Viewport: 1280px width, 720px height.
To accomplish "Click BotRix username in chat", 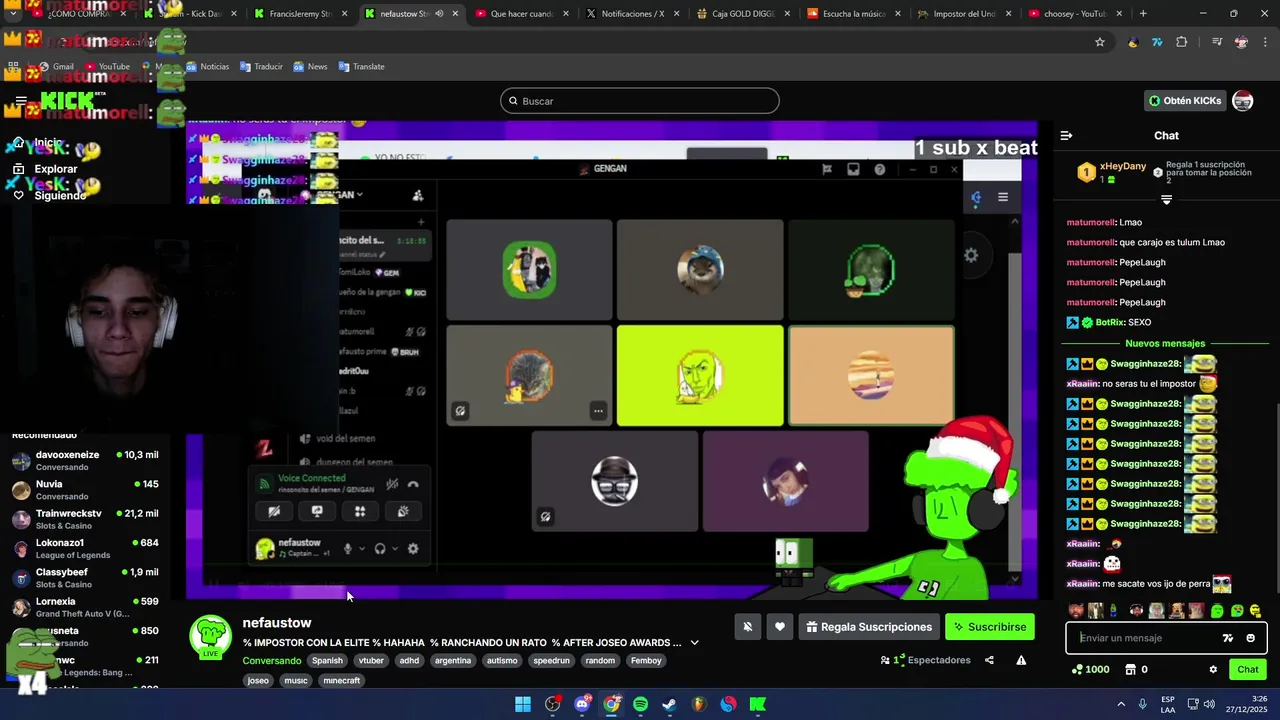I will [x=1110, y=323].
